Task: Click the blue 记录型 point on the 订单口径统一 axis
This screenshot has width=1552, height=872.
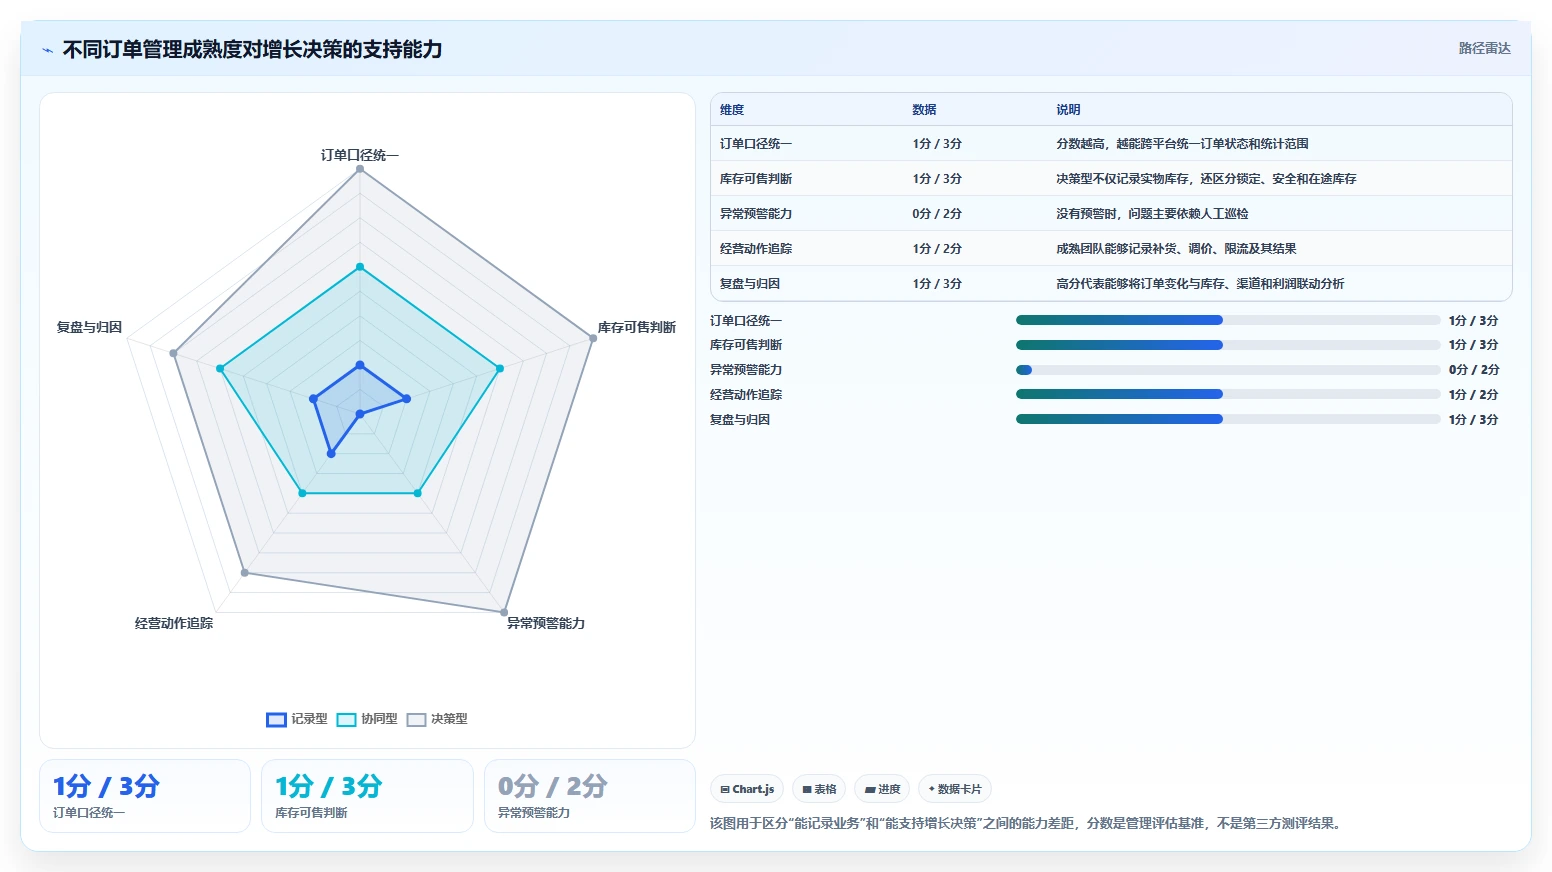Action: (x=360, y=365)
